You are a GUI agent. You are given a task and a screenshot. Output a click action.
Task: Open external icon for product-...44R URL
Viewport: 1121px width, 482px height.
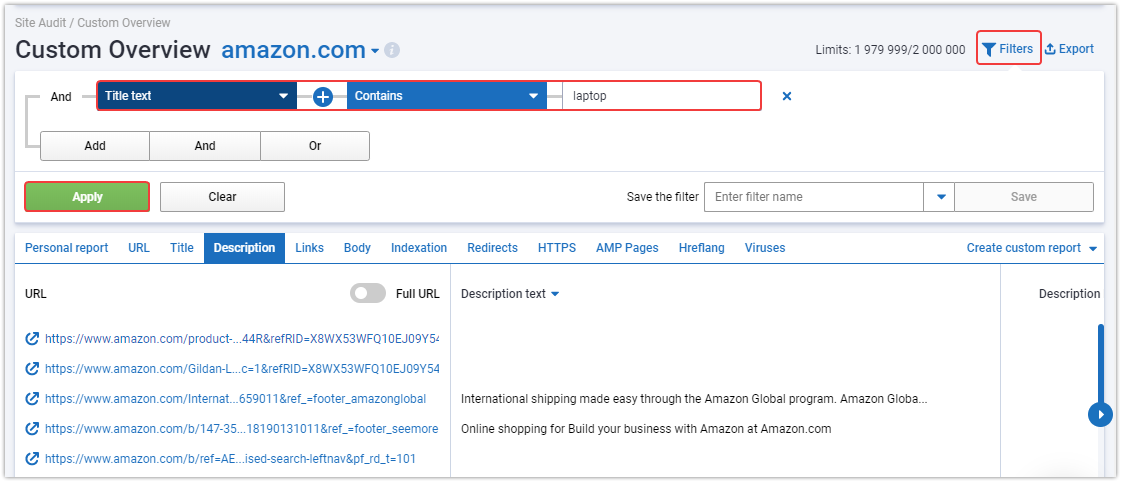tap(31, 338)
